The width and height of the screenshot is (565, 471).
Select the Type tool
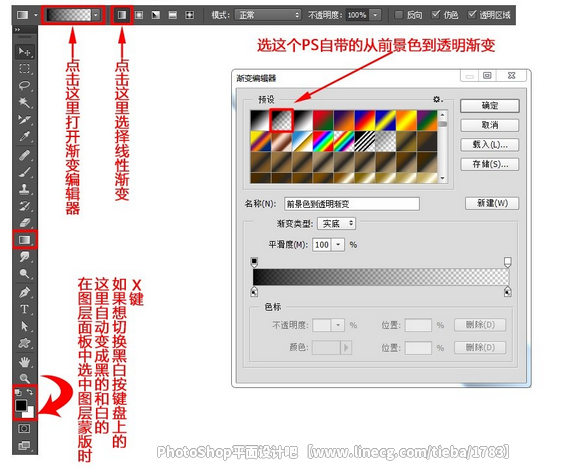click(25, 309)
